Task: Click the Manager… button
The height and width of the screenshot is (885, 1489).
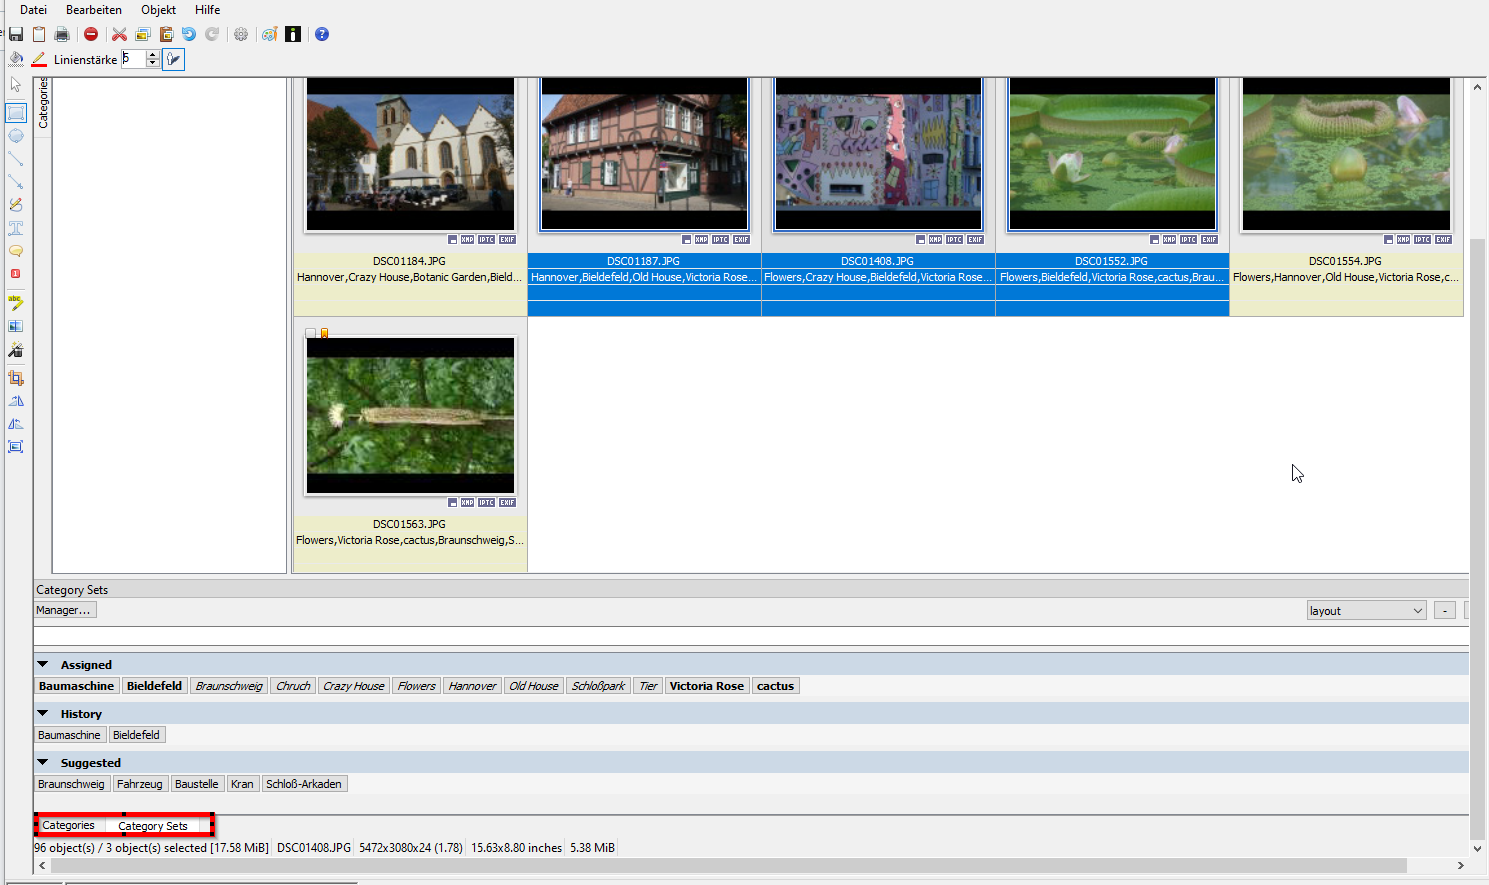Action: (65, 610)
